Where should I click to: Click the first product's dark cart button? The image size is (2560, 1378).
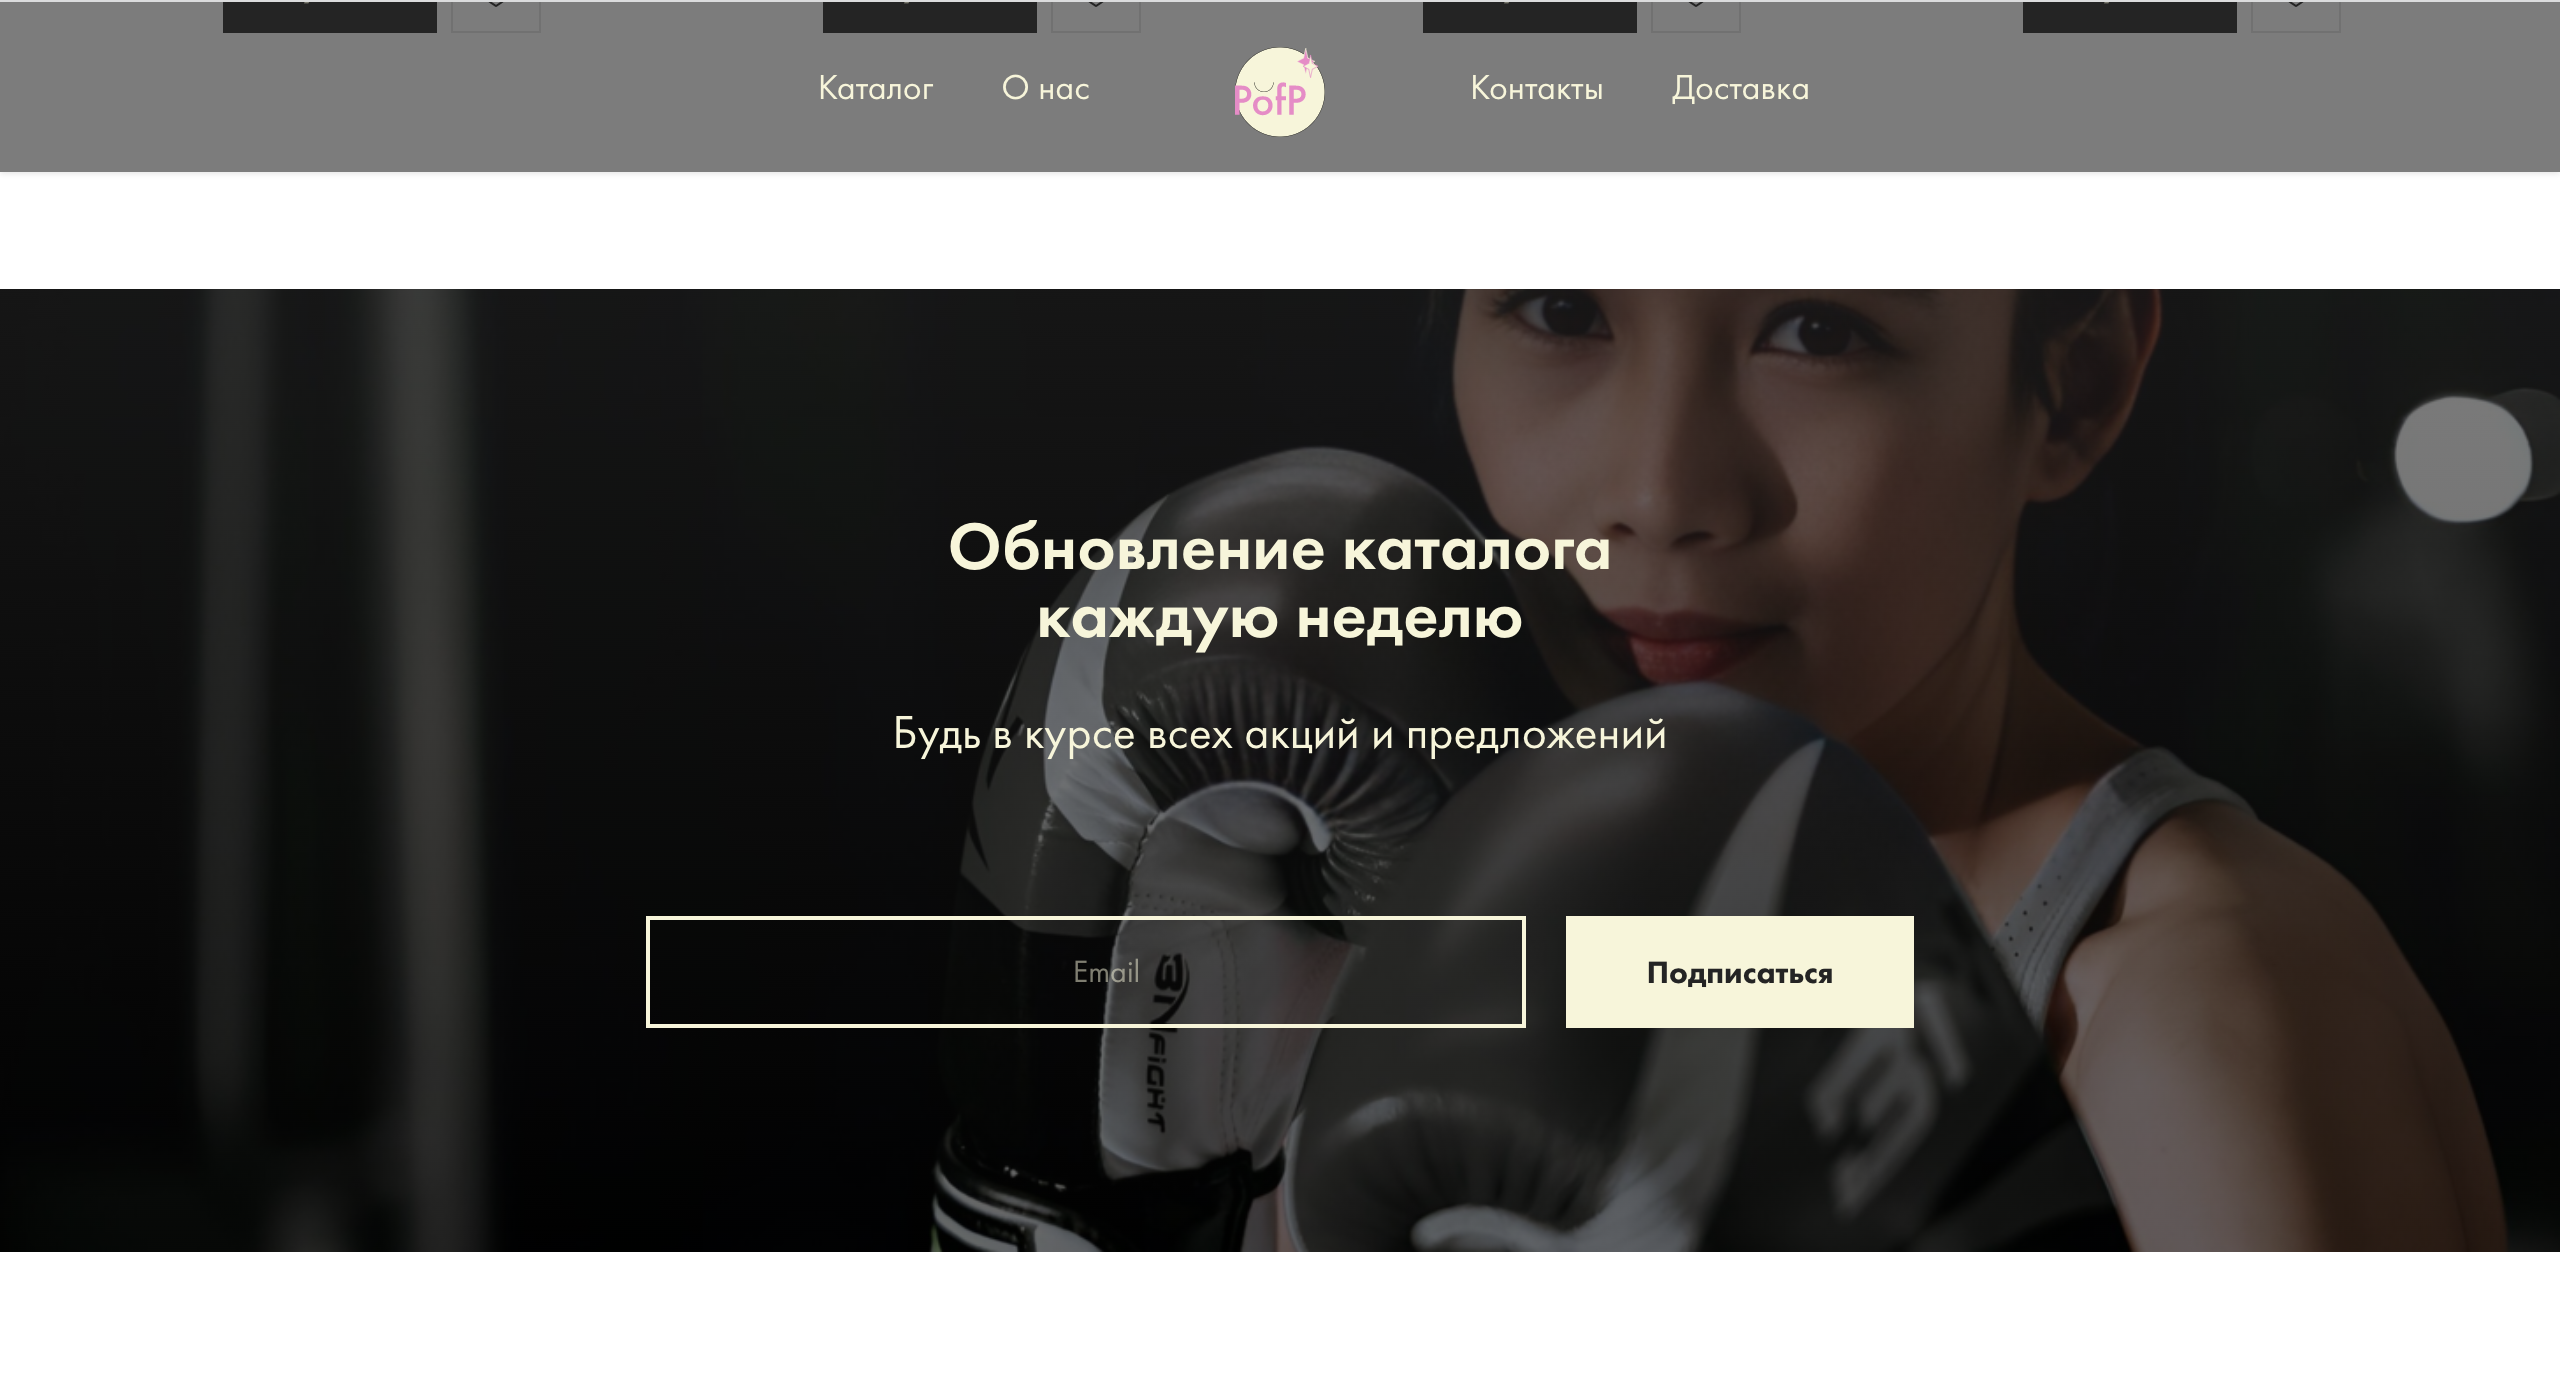(x=330, y=16)
